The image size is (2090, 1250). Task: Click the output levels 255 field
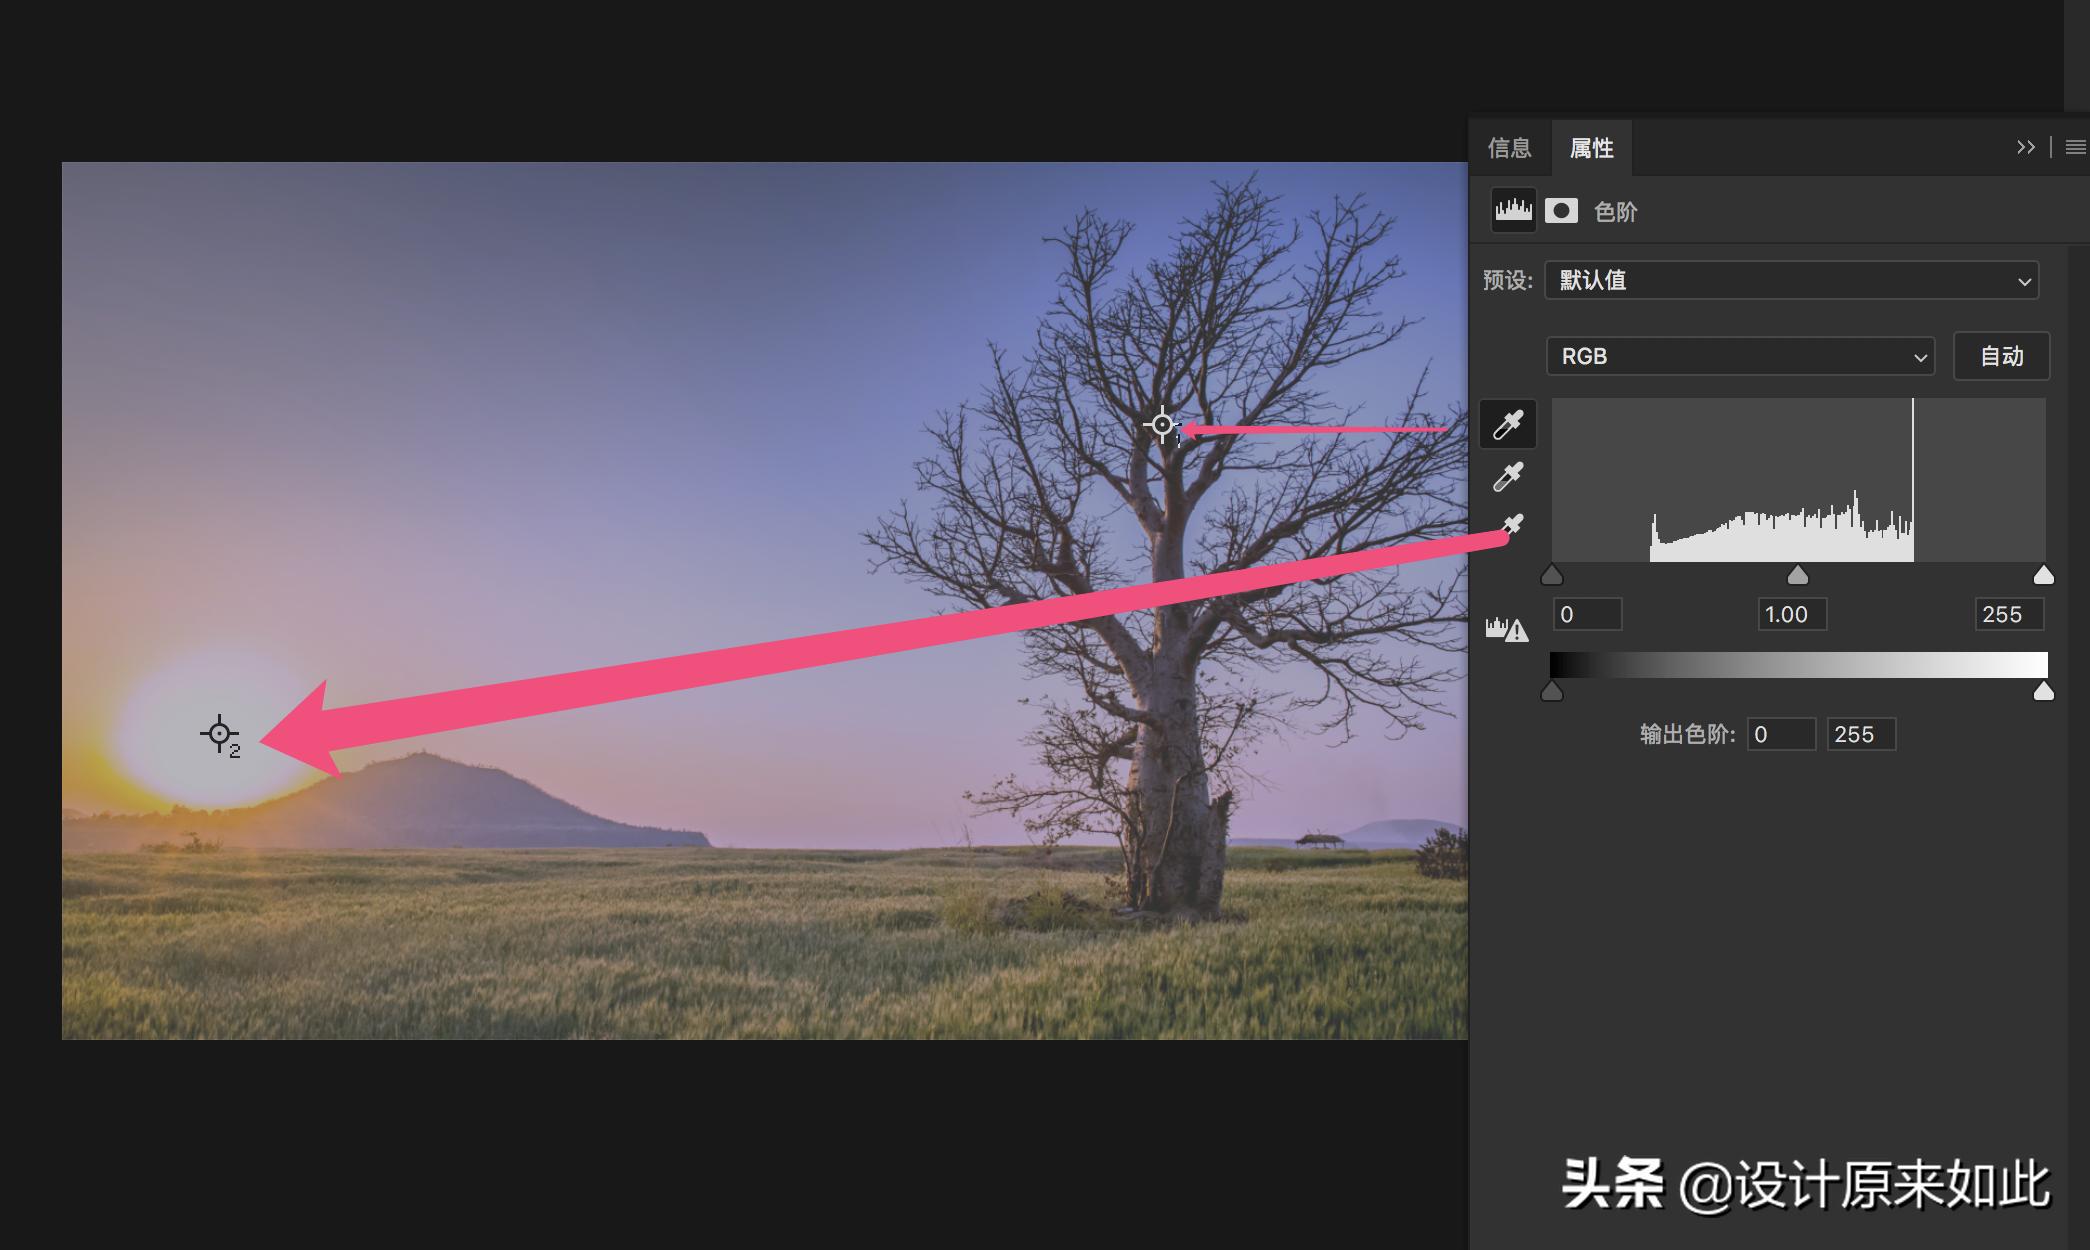[x=1860, y=734]
